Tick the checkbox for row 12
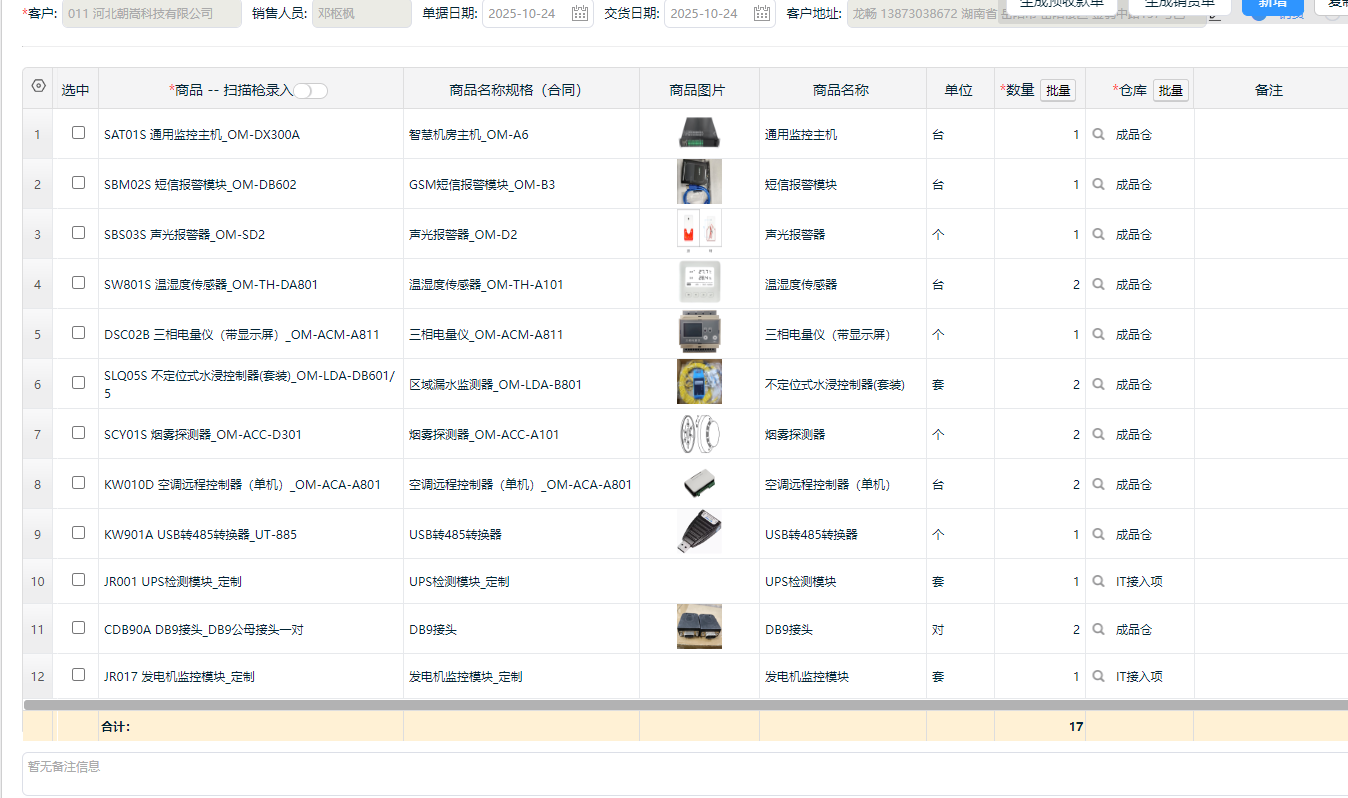This screenshot has width=1348, height=798. click(78, 675)
